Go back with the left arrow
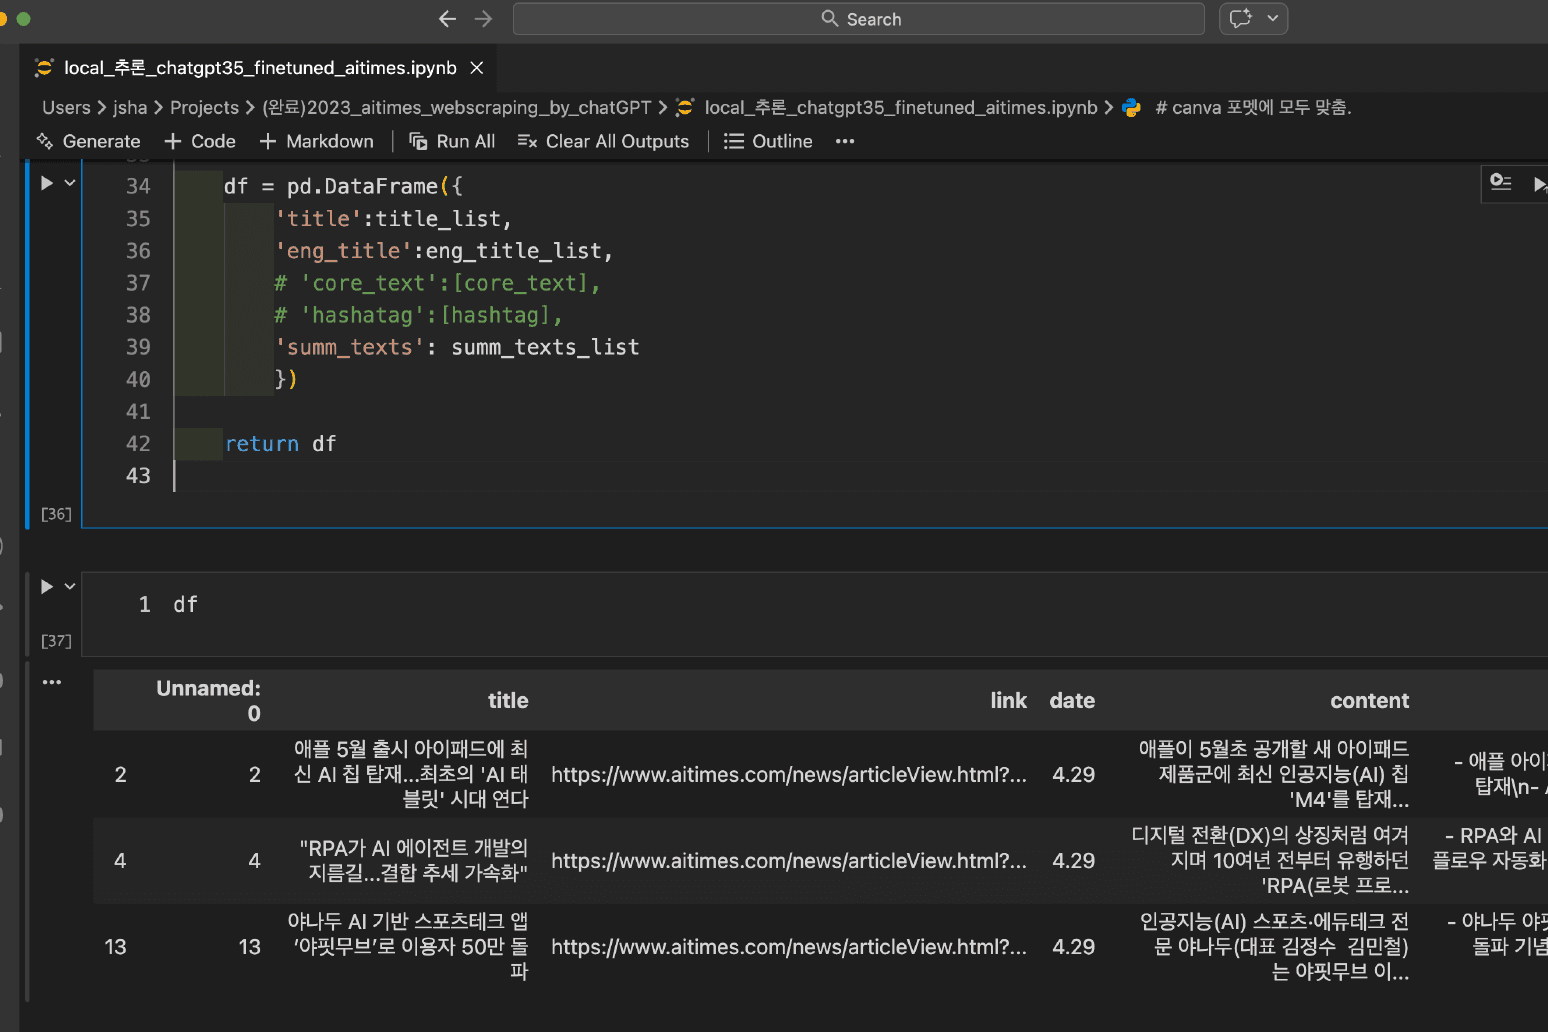 447,19
